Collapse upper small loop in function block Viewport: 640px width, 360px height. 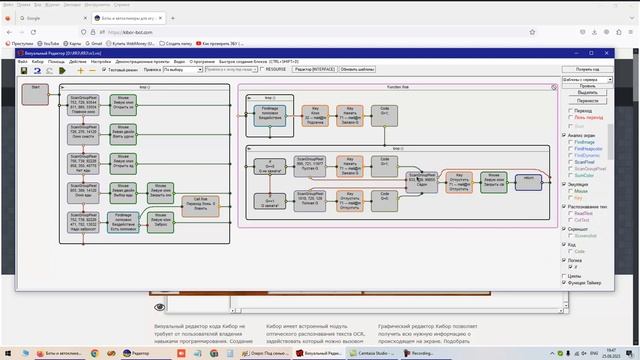click(x=249, y=98)
